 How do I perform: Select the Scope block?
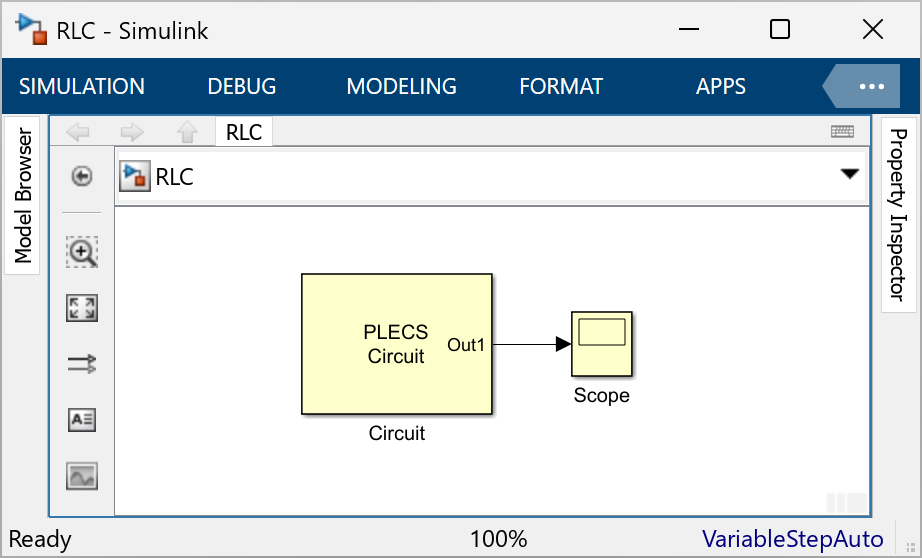point(601,343)
